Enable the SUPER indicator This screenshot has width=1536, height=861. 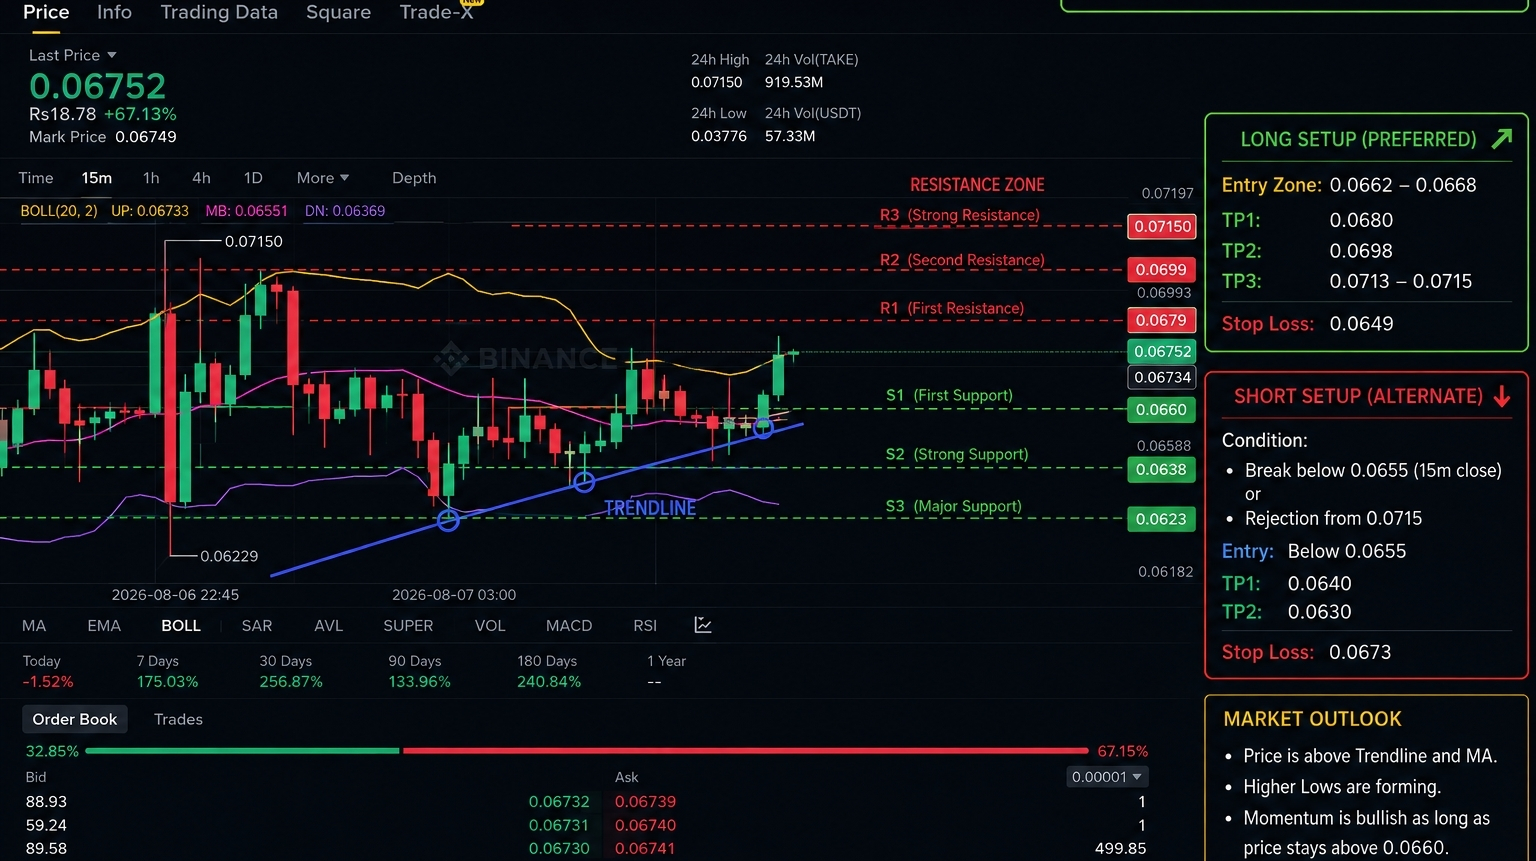[408, 626]
